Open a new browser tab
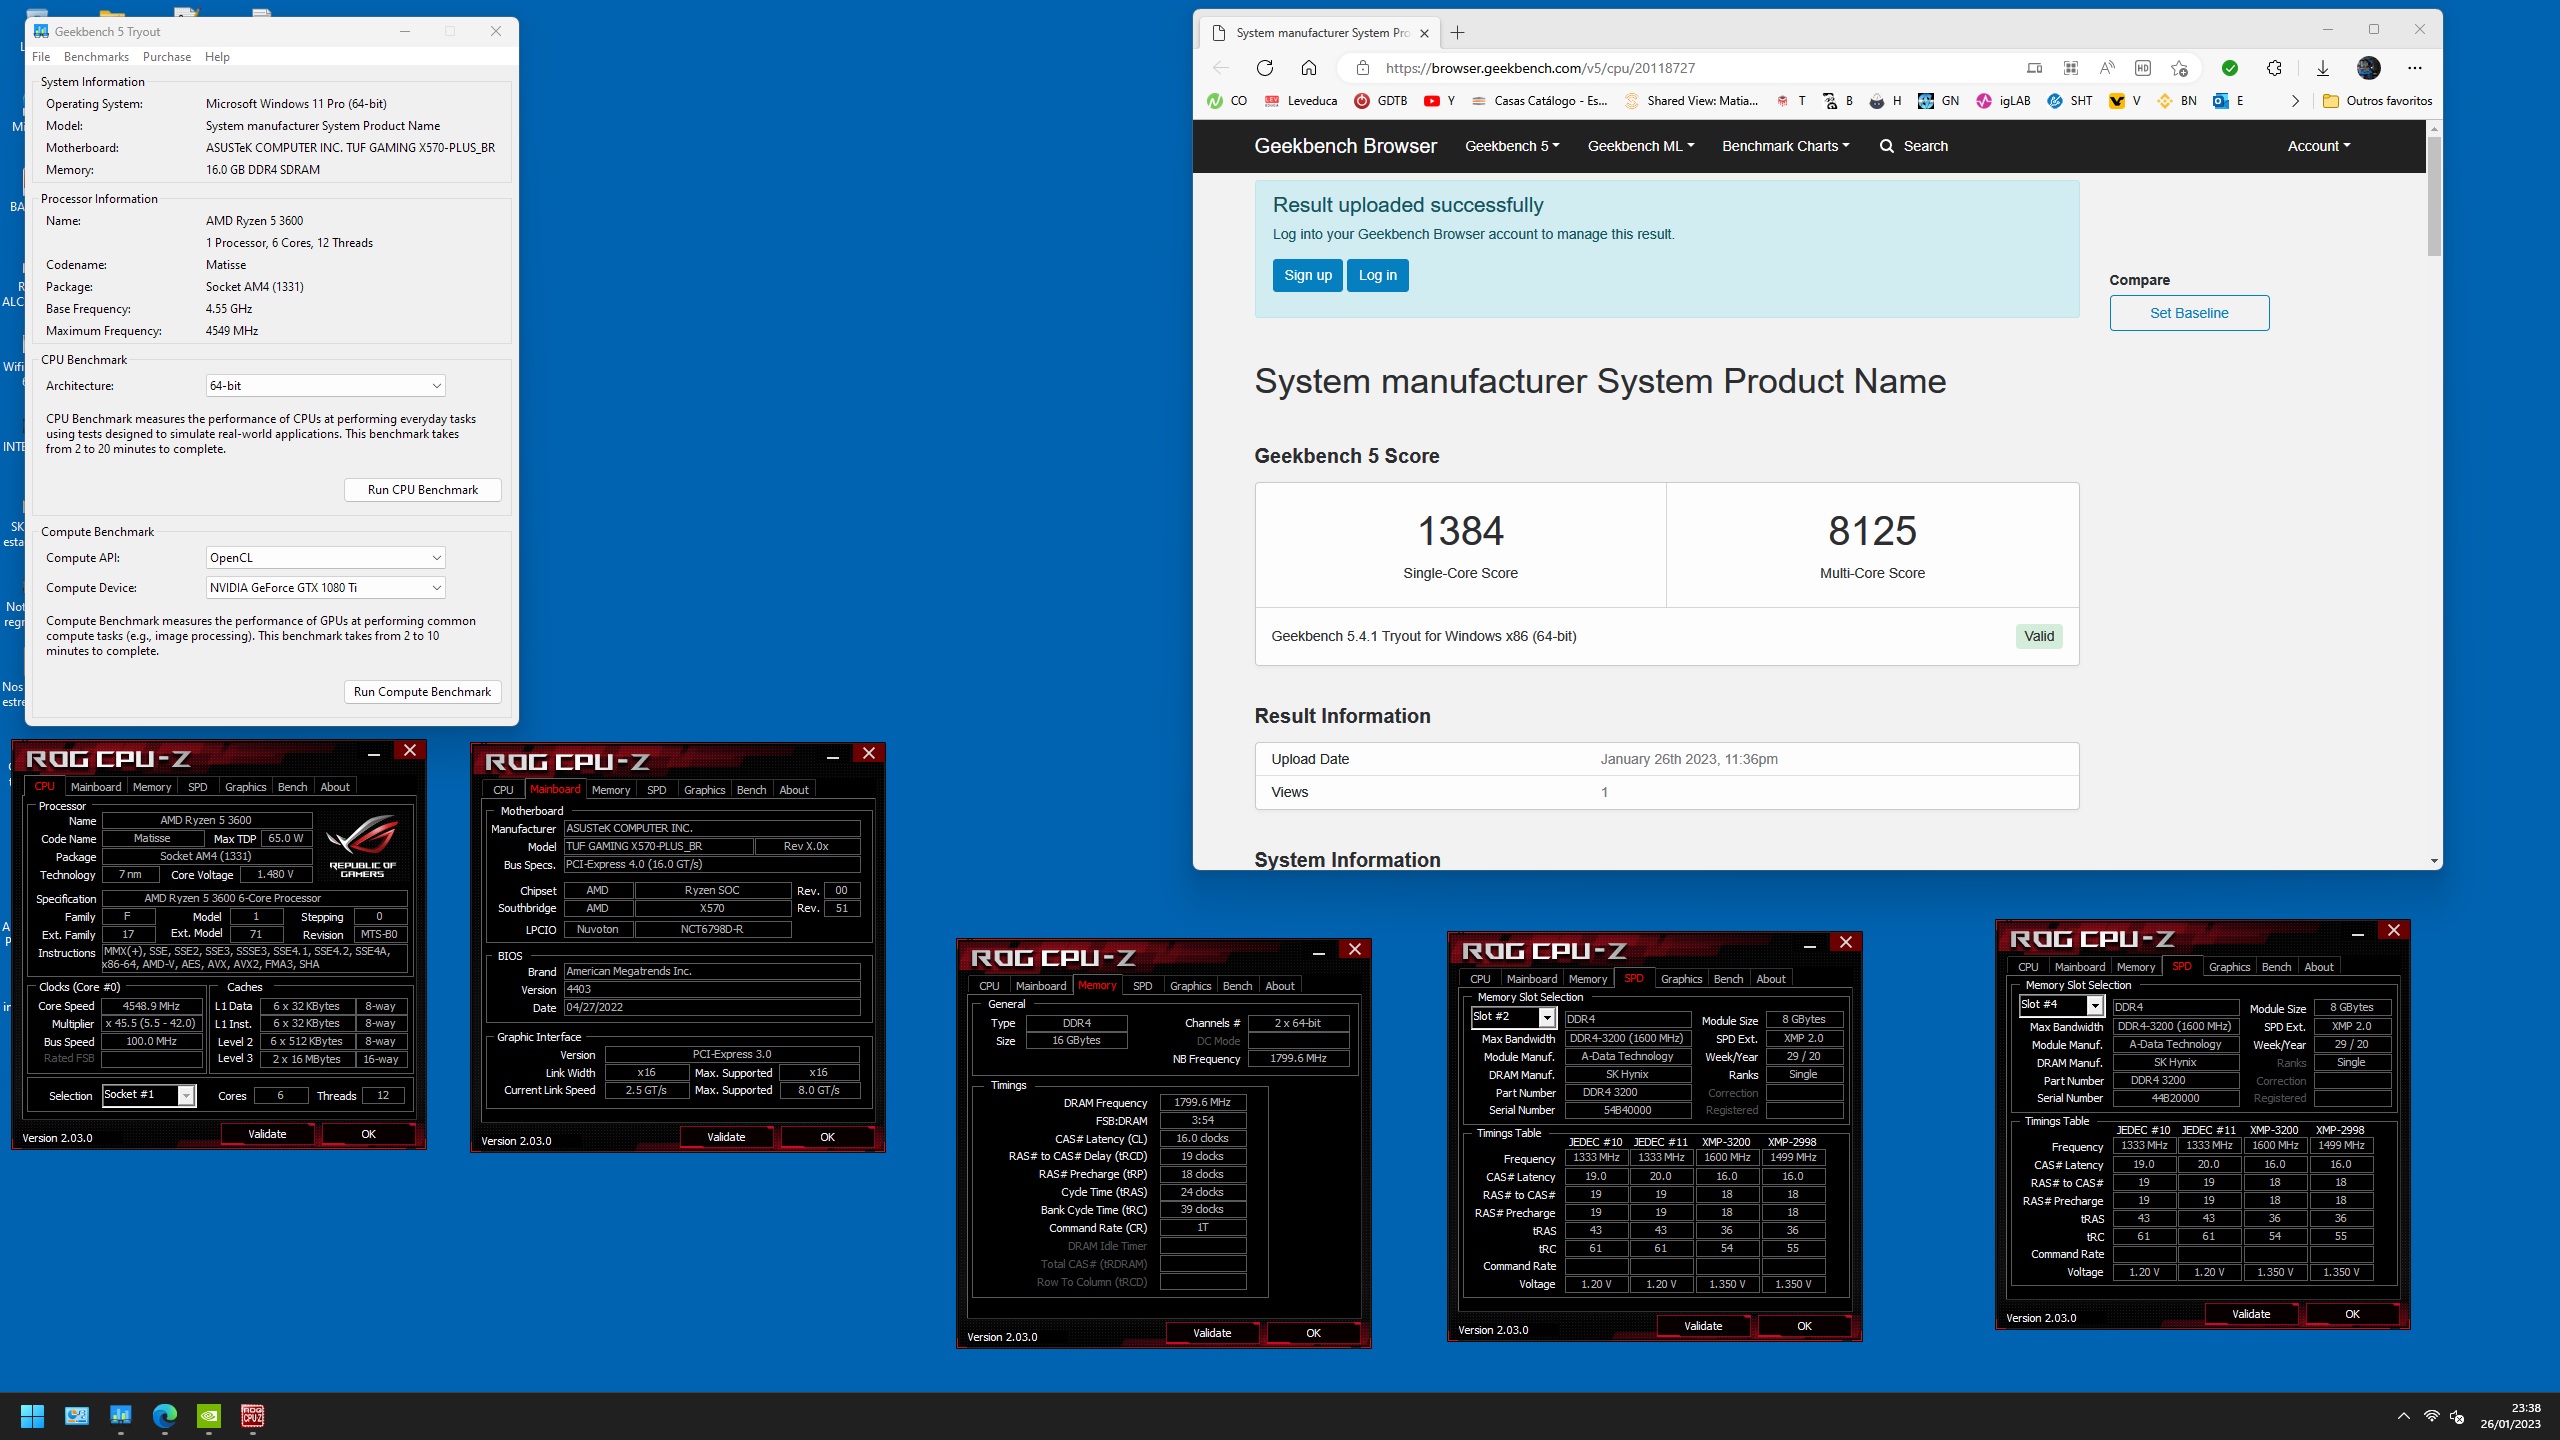The image size is (2560, 1440). point(1457,33)
